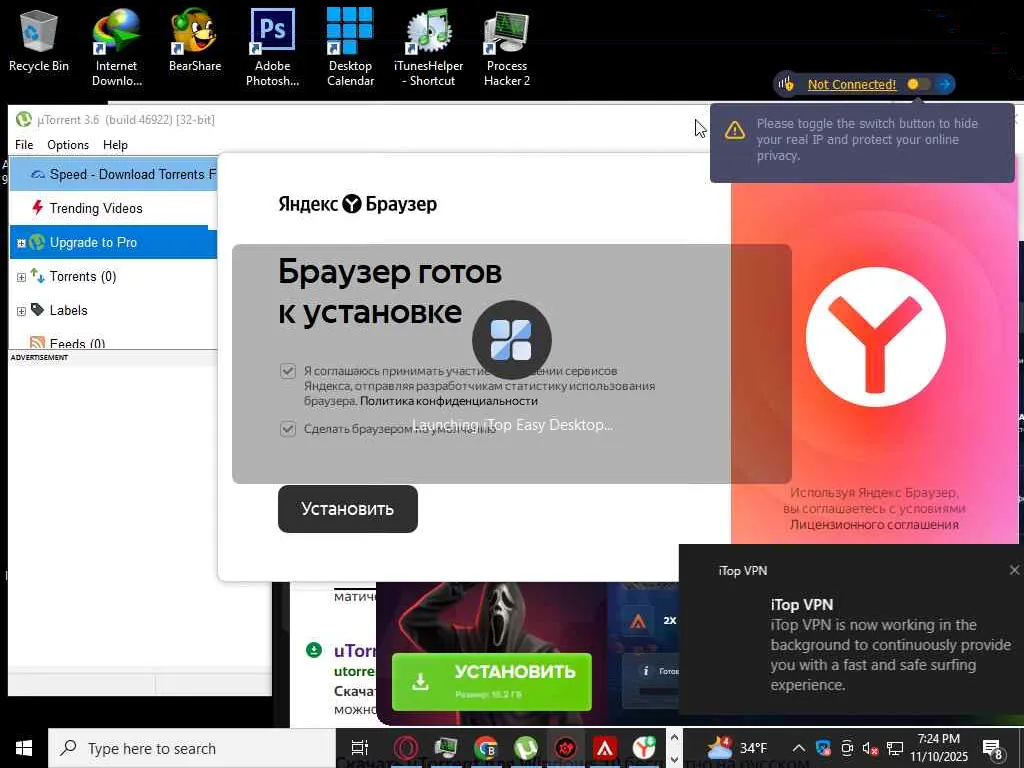Open the uTorrent Options menu
This screenshot has height=768, width=1024.
coord(68,144)
